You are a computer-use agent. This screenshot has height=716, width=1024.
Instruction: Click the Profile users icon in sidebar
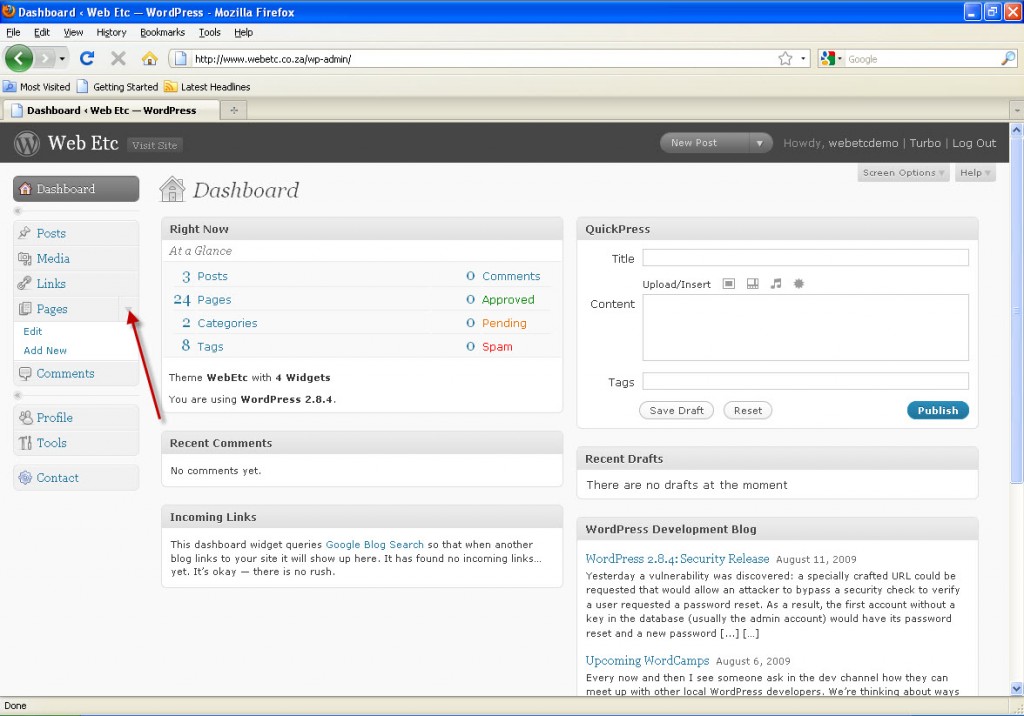pos(25,417)
